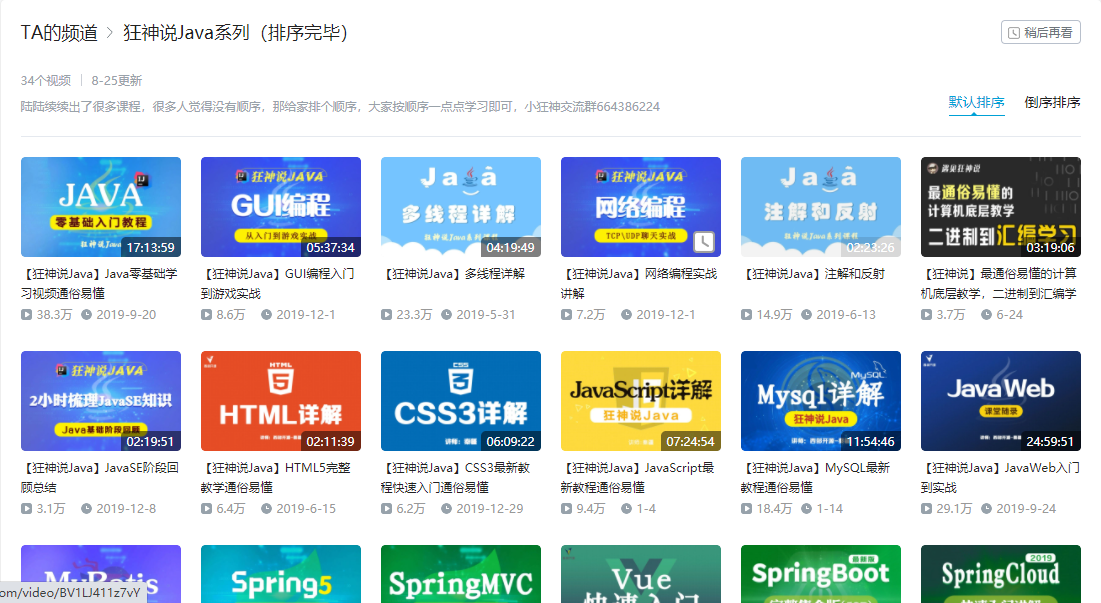1101x603 pixels.
Task: Click play count icon beside 9.4万
Action: tap(567, 508)
